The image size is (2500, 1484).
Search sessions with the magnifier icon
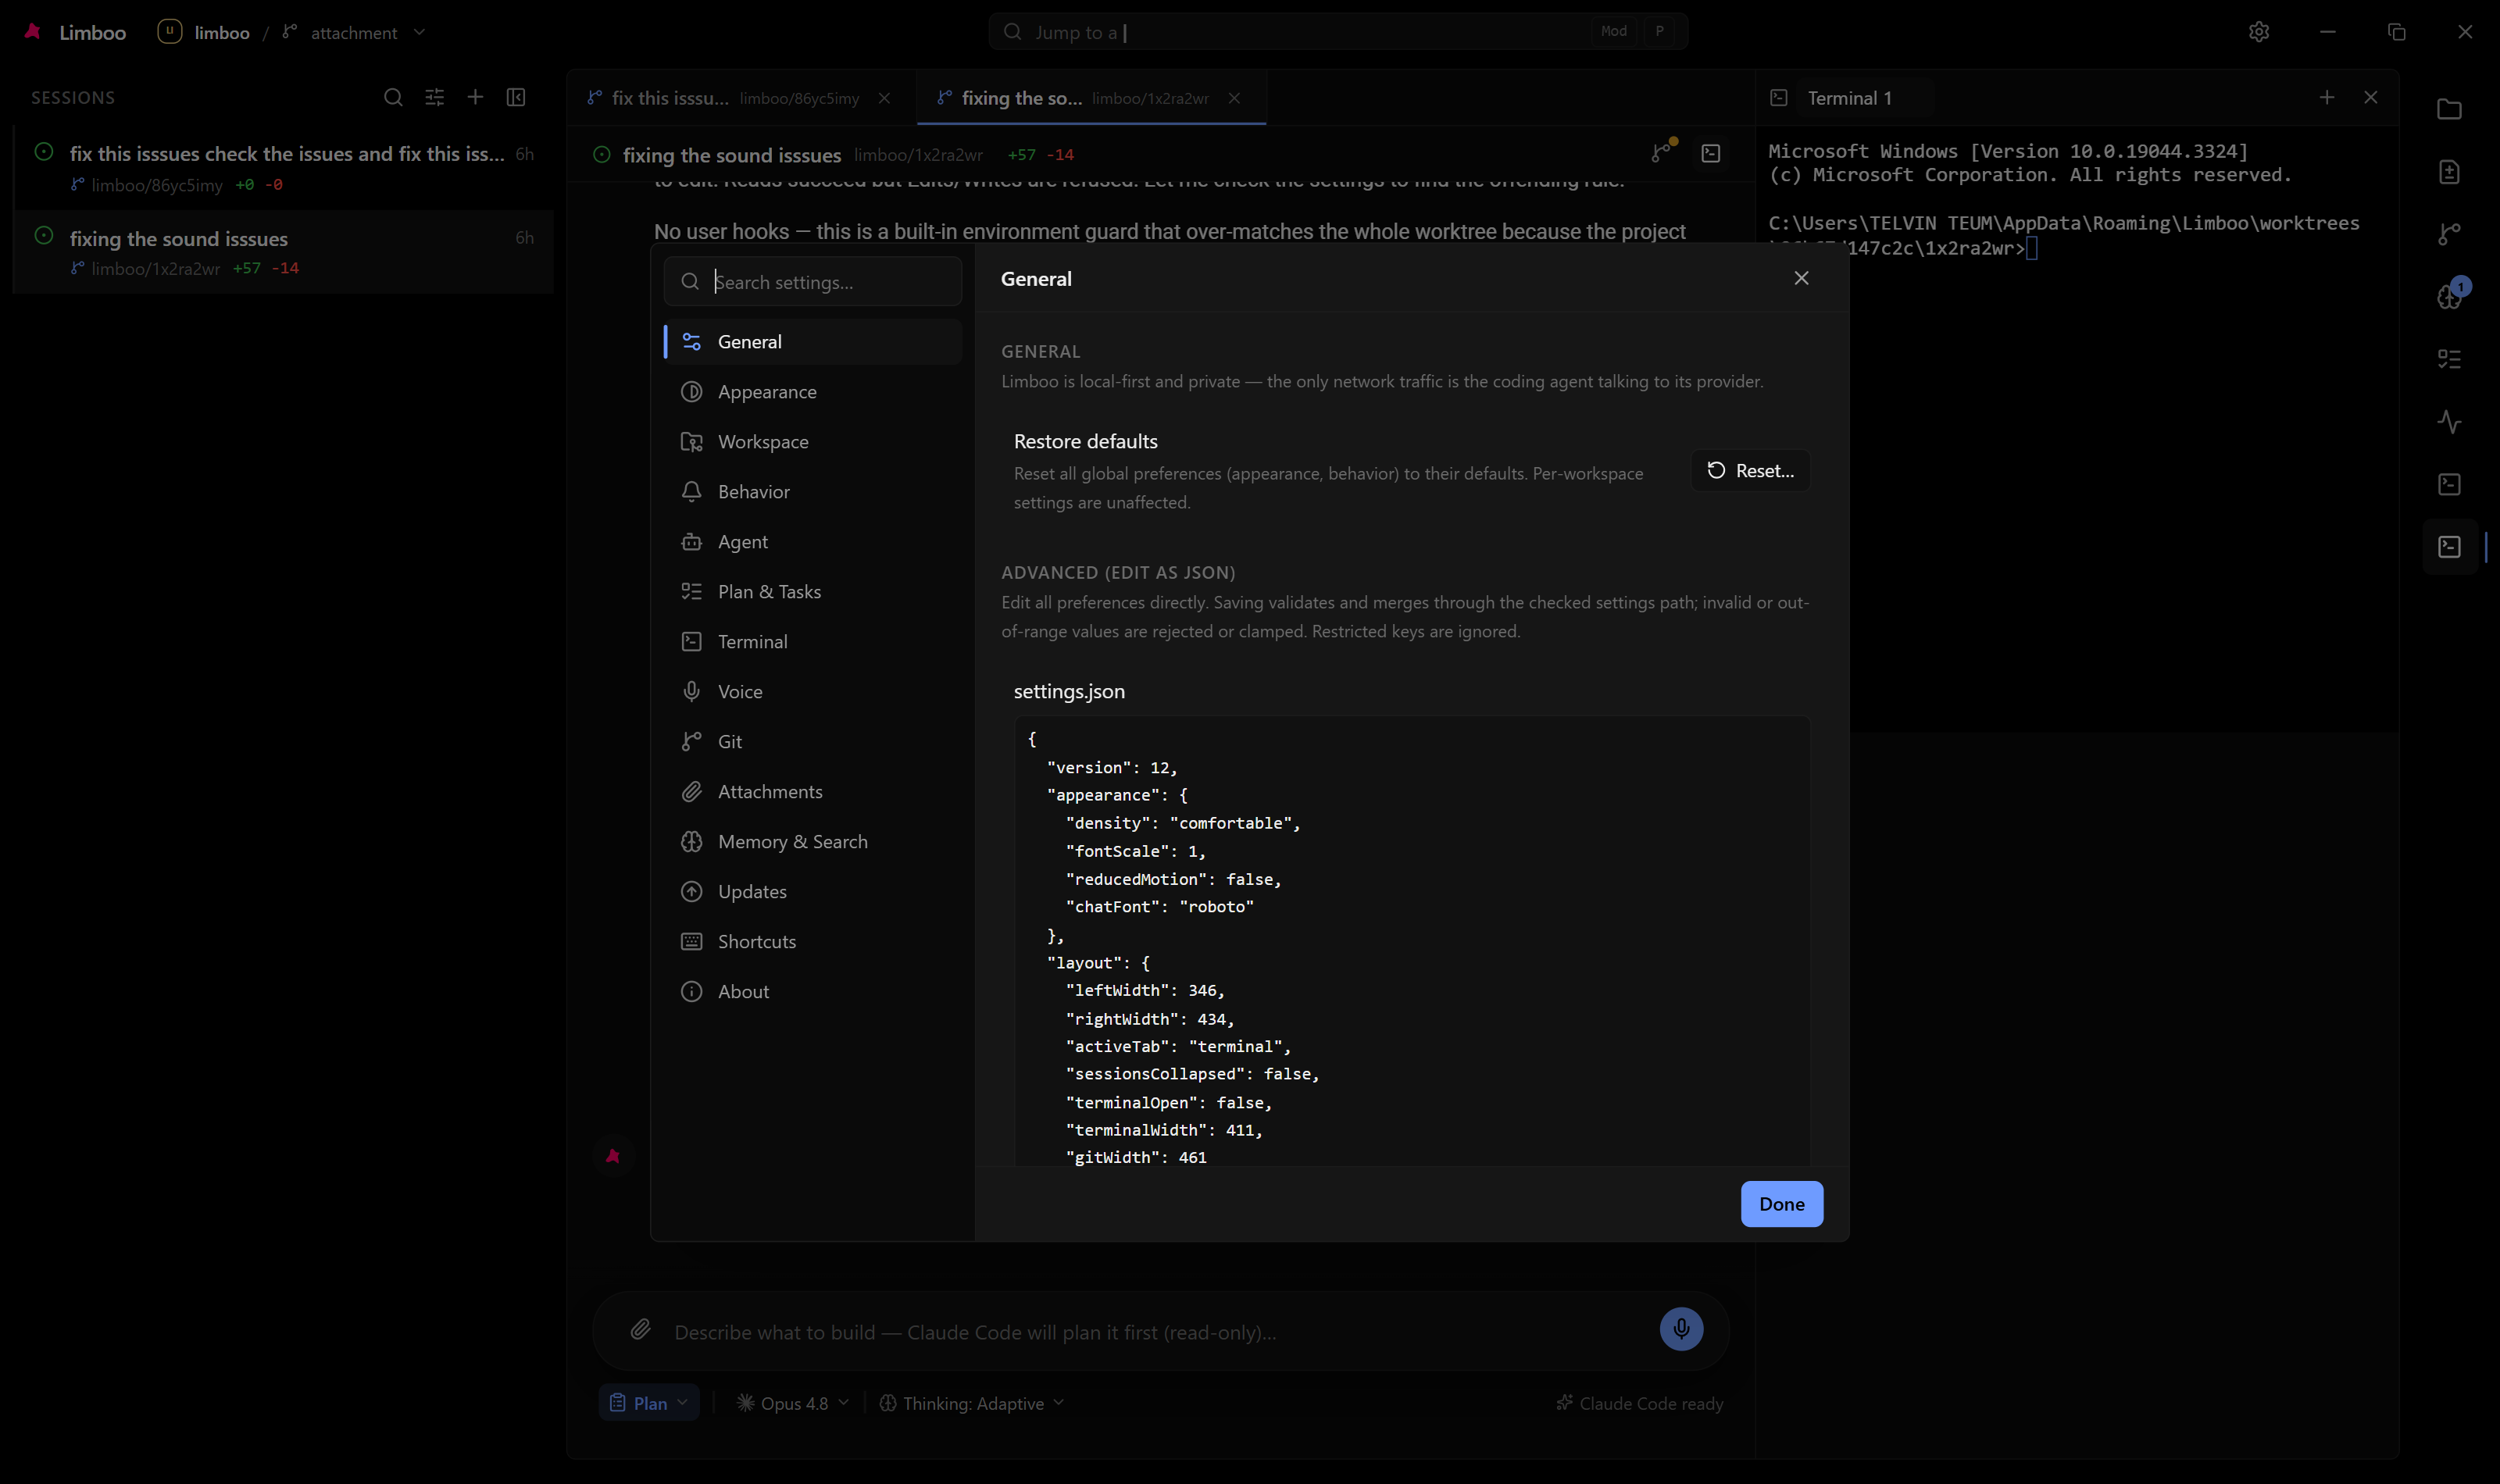point(393,97)
